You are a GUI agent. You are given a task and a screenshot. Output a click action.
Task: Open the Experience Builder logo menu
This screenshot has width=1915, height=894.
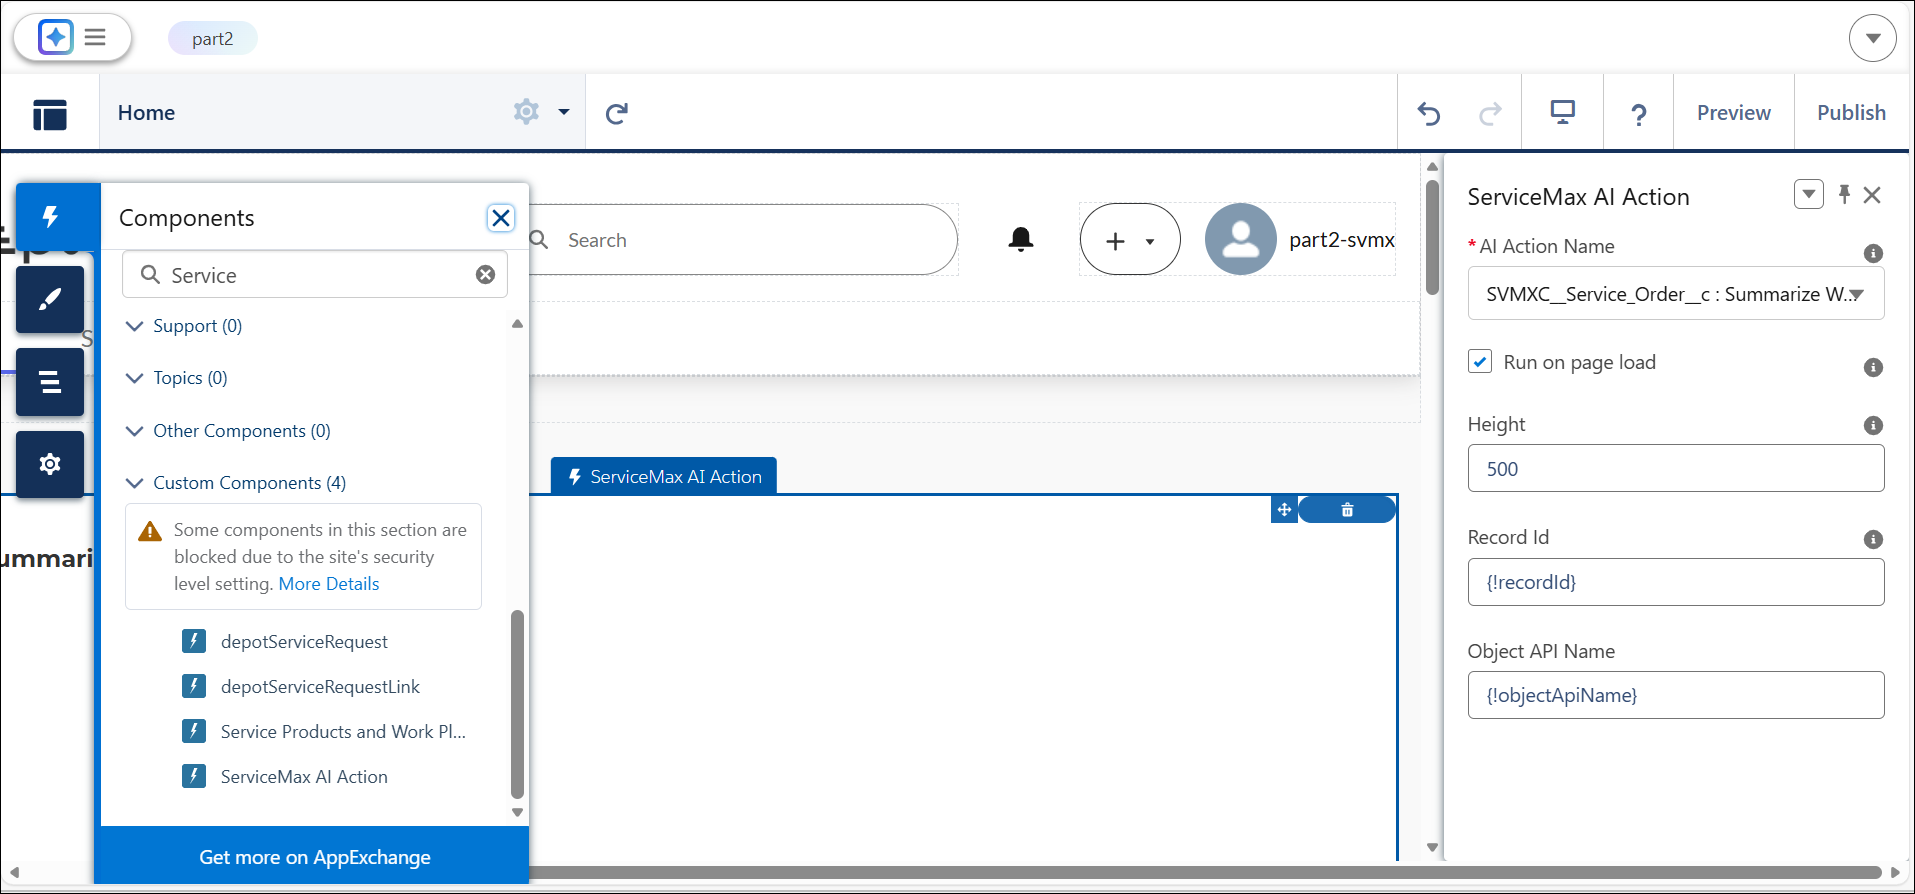[x=56, y=38]
